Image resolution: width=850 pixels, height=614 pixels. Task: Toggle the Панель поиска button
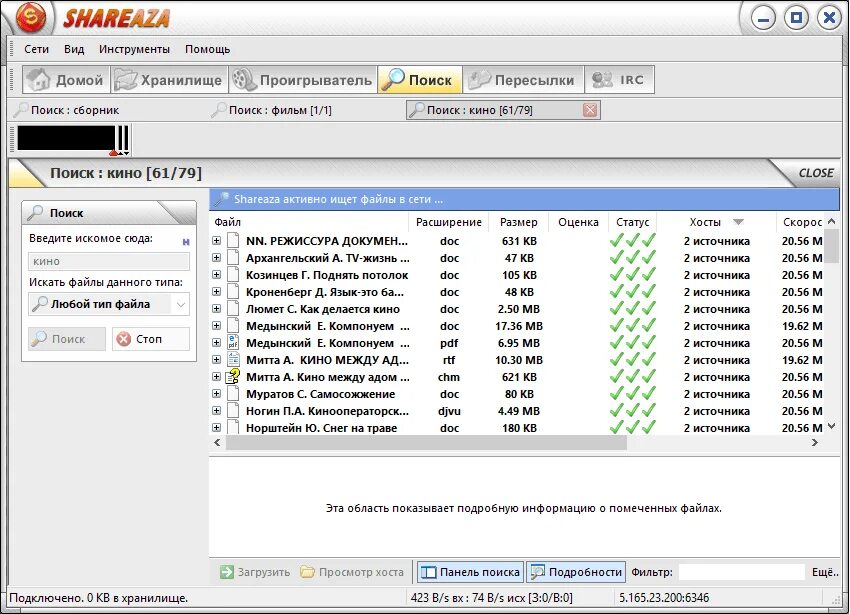(470, 572)
